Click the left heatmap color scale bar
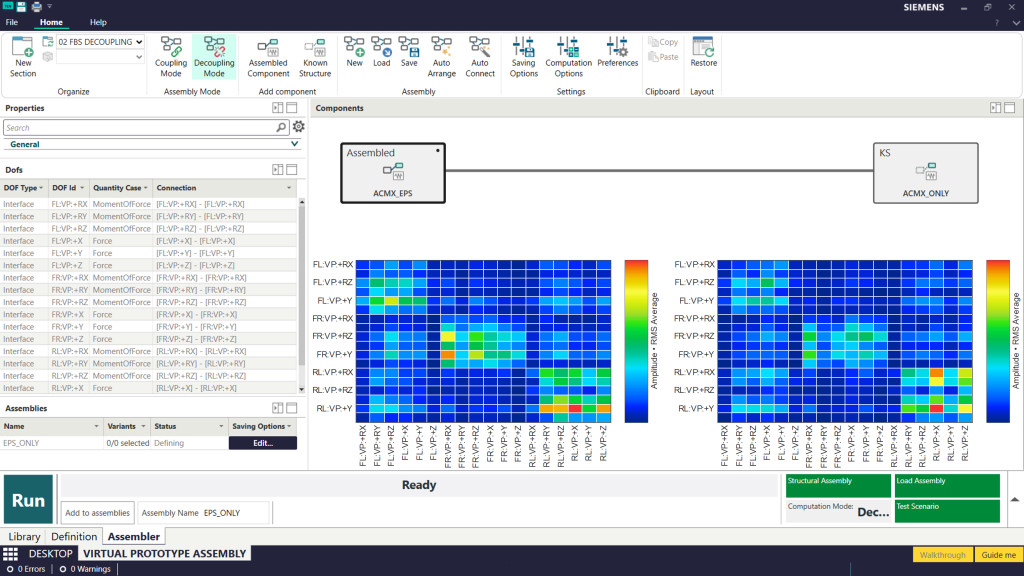This screenshot has height=576, width=1024. 636,341
